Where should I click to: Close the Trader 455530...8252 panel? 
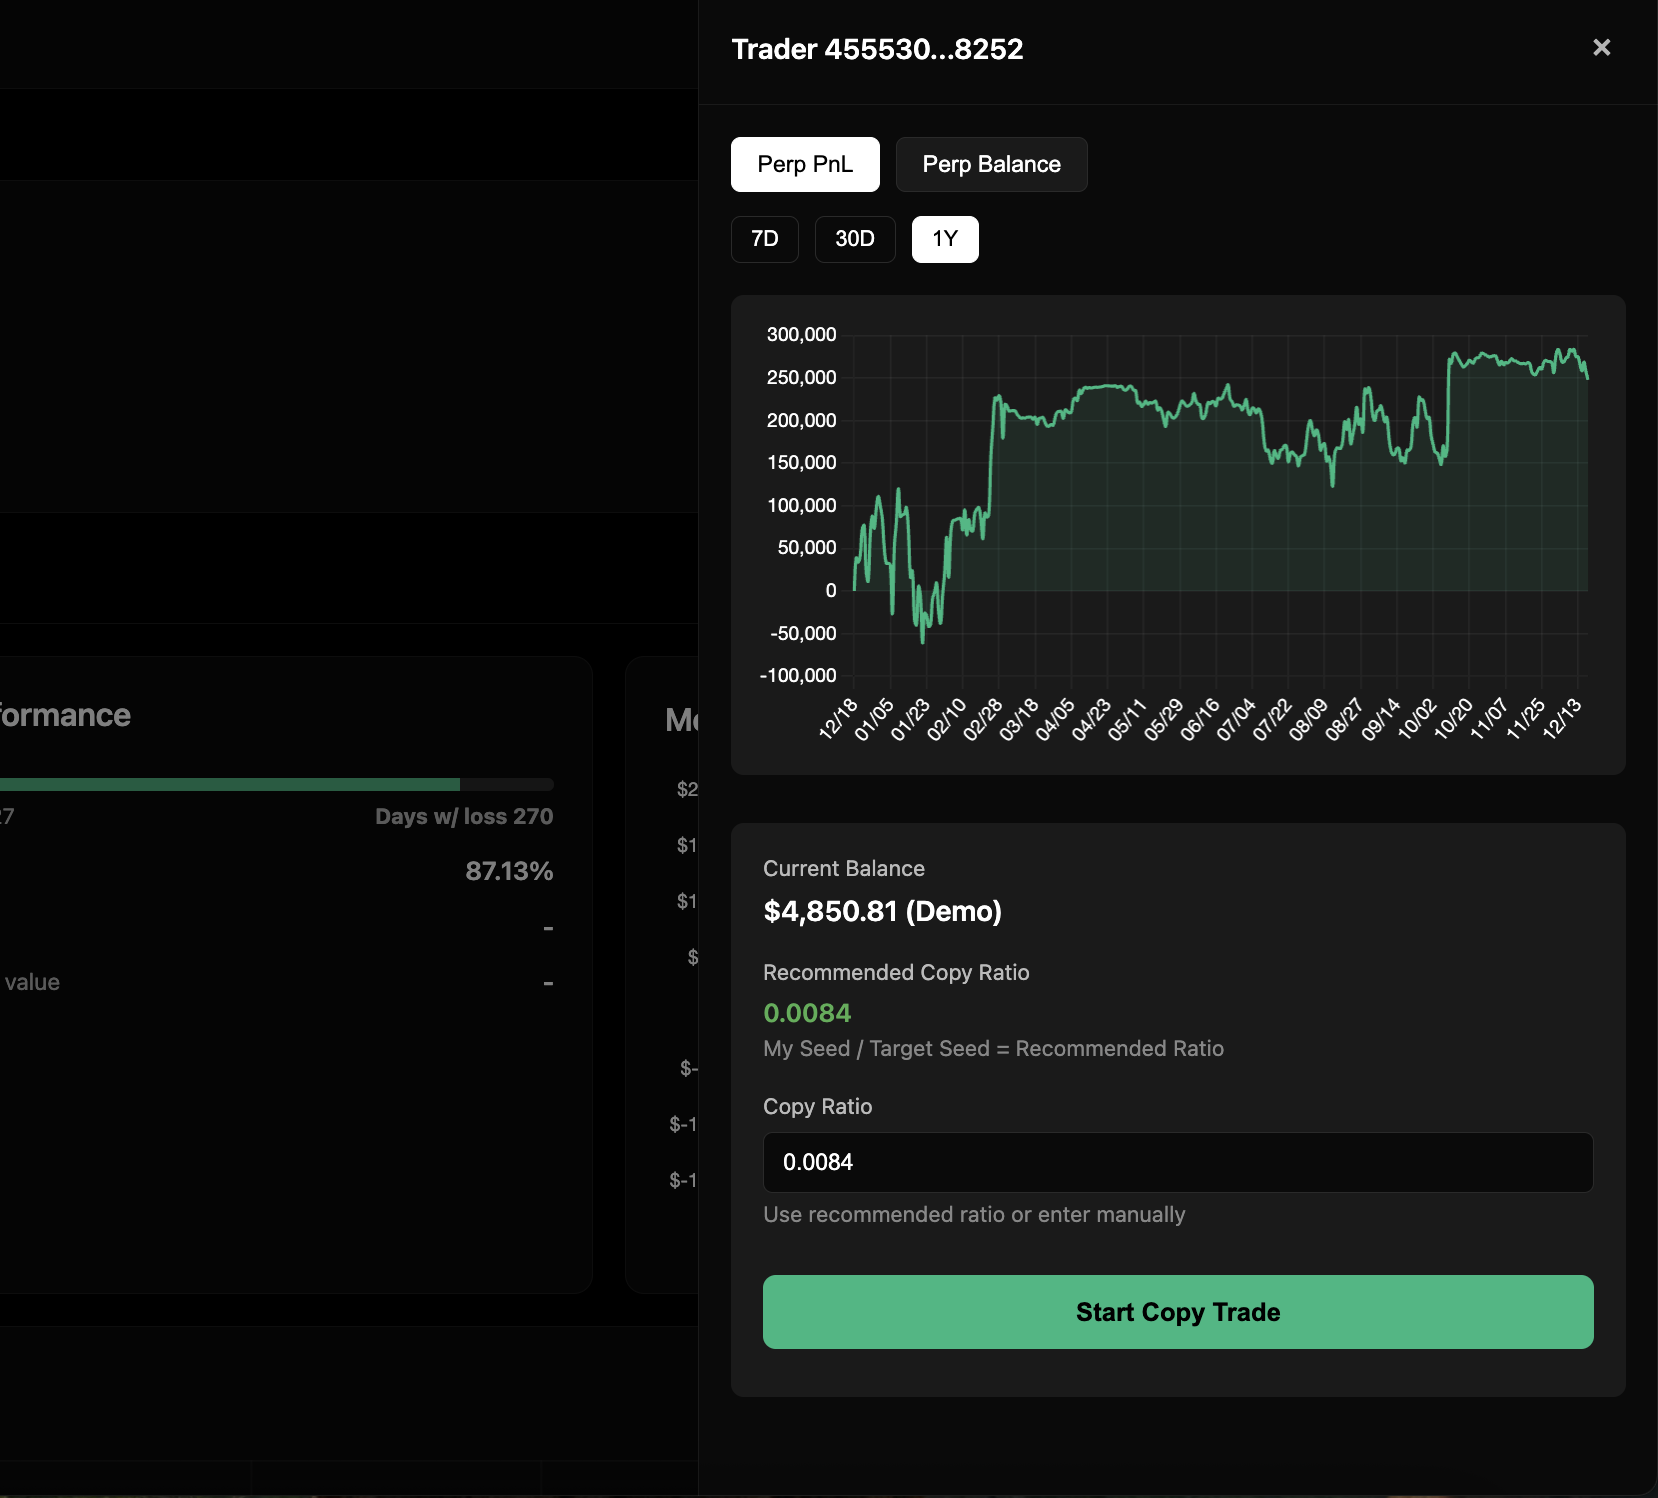[x=1601, y=48]
